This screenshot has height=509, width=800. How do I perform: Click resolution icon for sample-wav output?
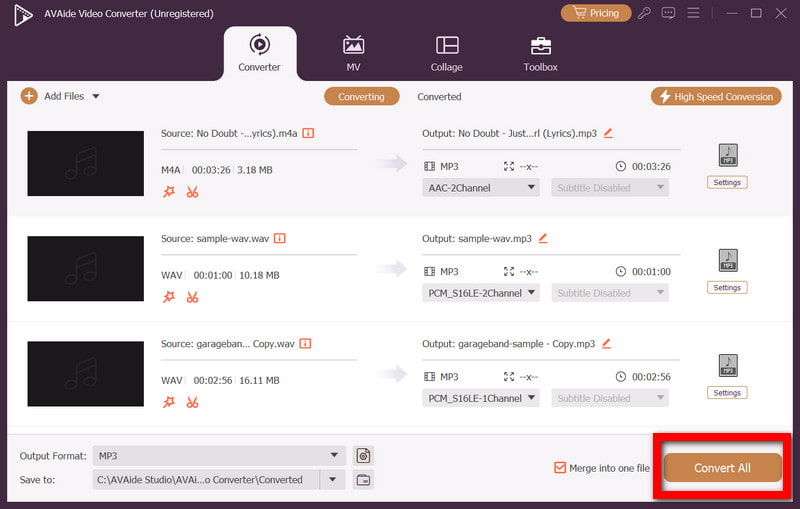[x=509, y=271]
